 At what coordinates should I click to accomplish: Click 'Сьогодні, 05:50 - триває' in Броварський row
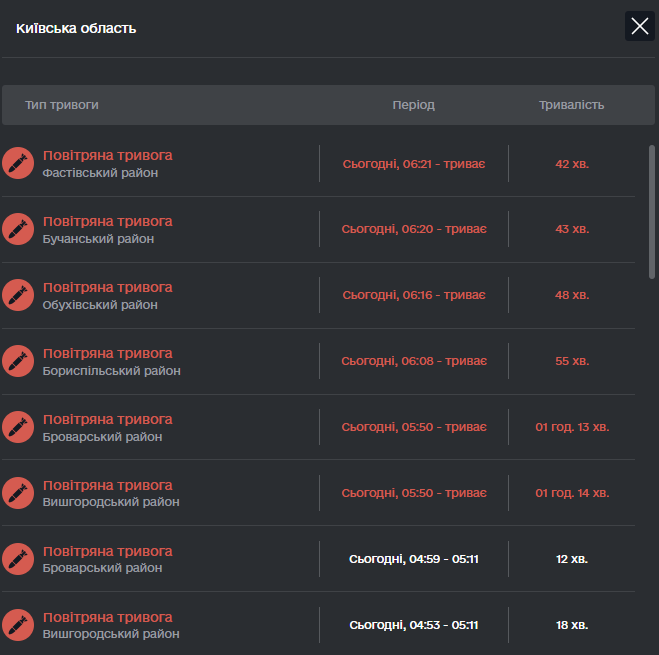click(414, 427)
